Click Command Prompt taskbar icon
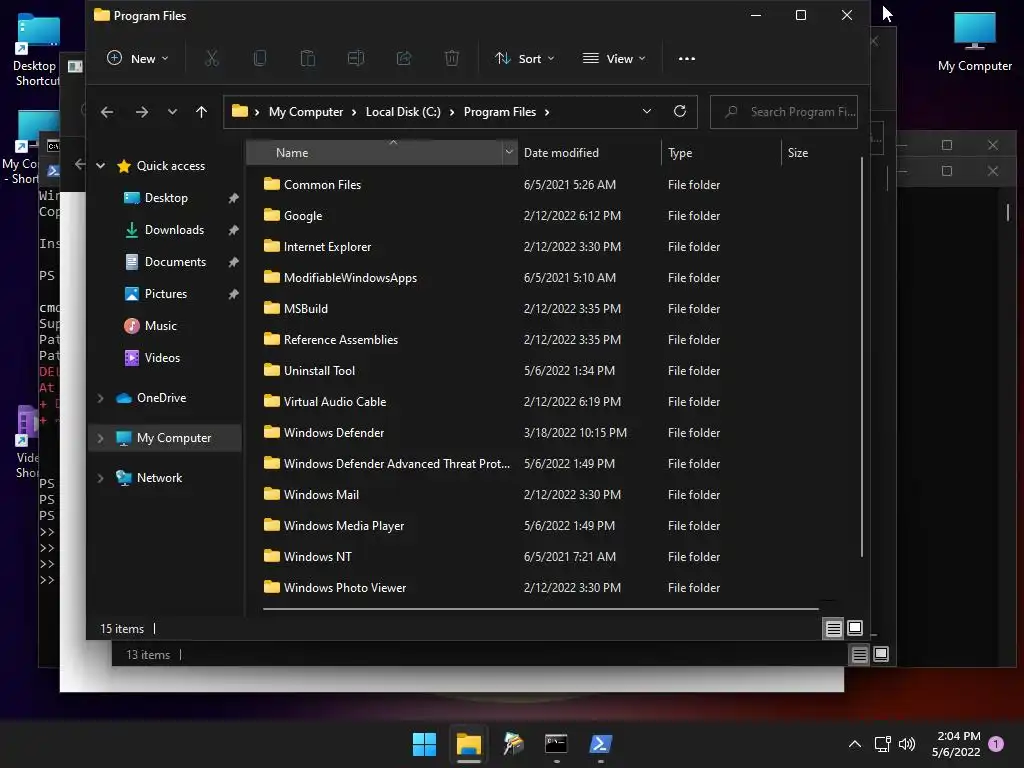This screenshot has width=1024, height=768. tap(556, 744)
